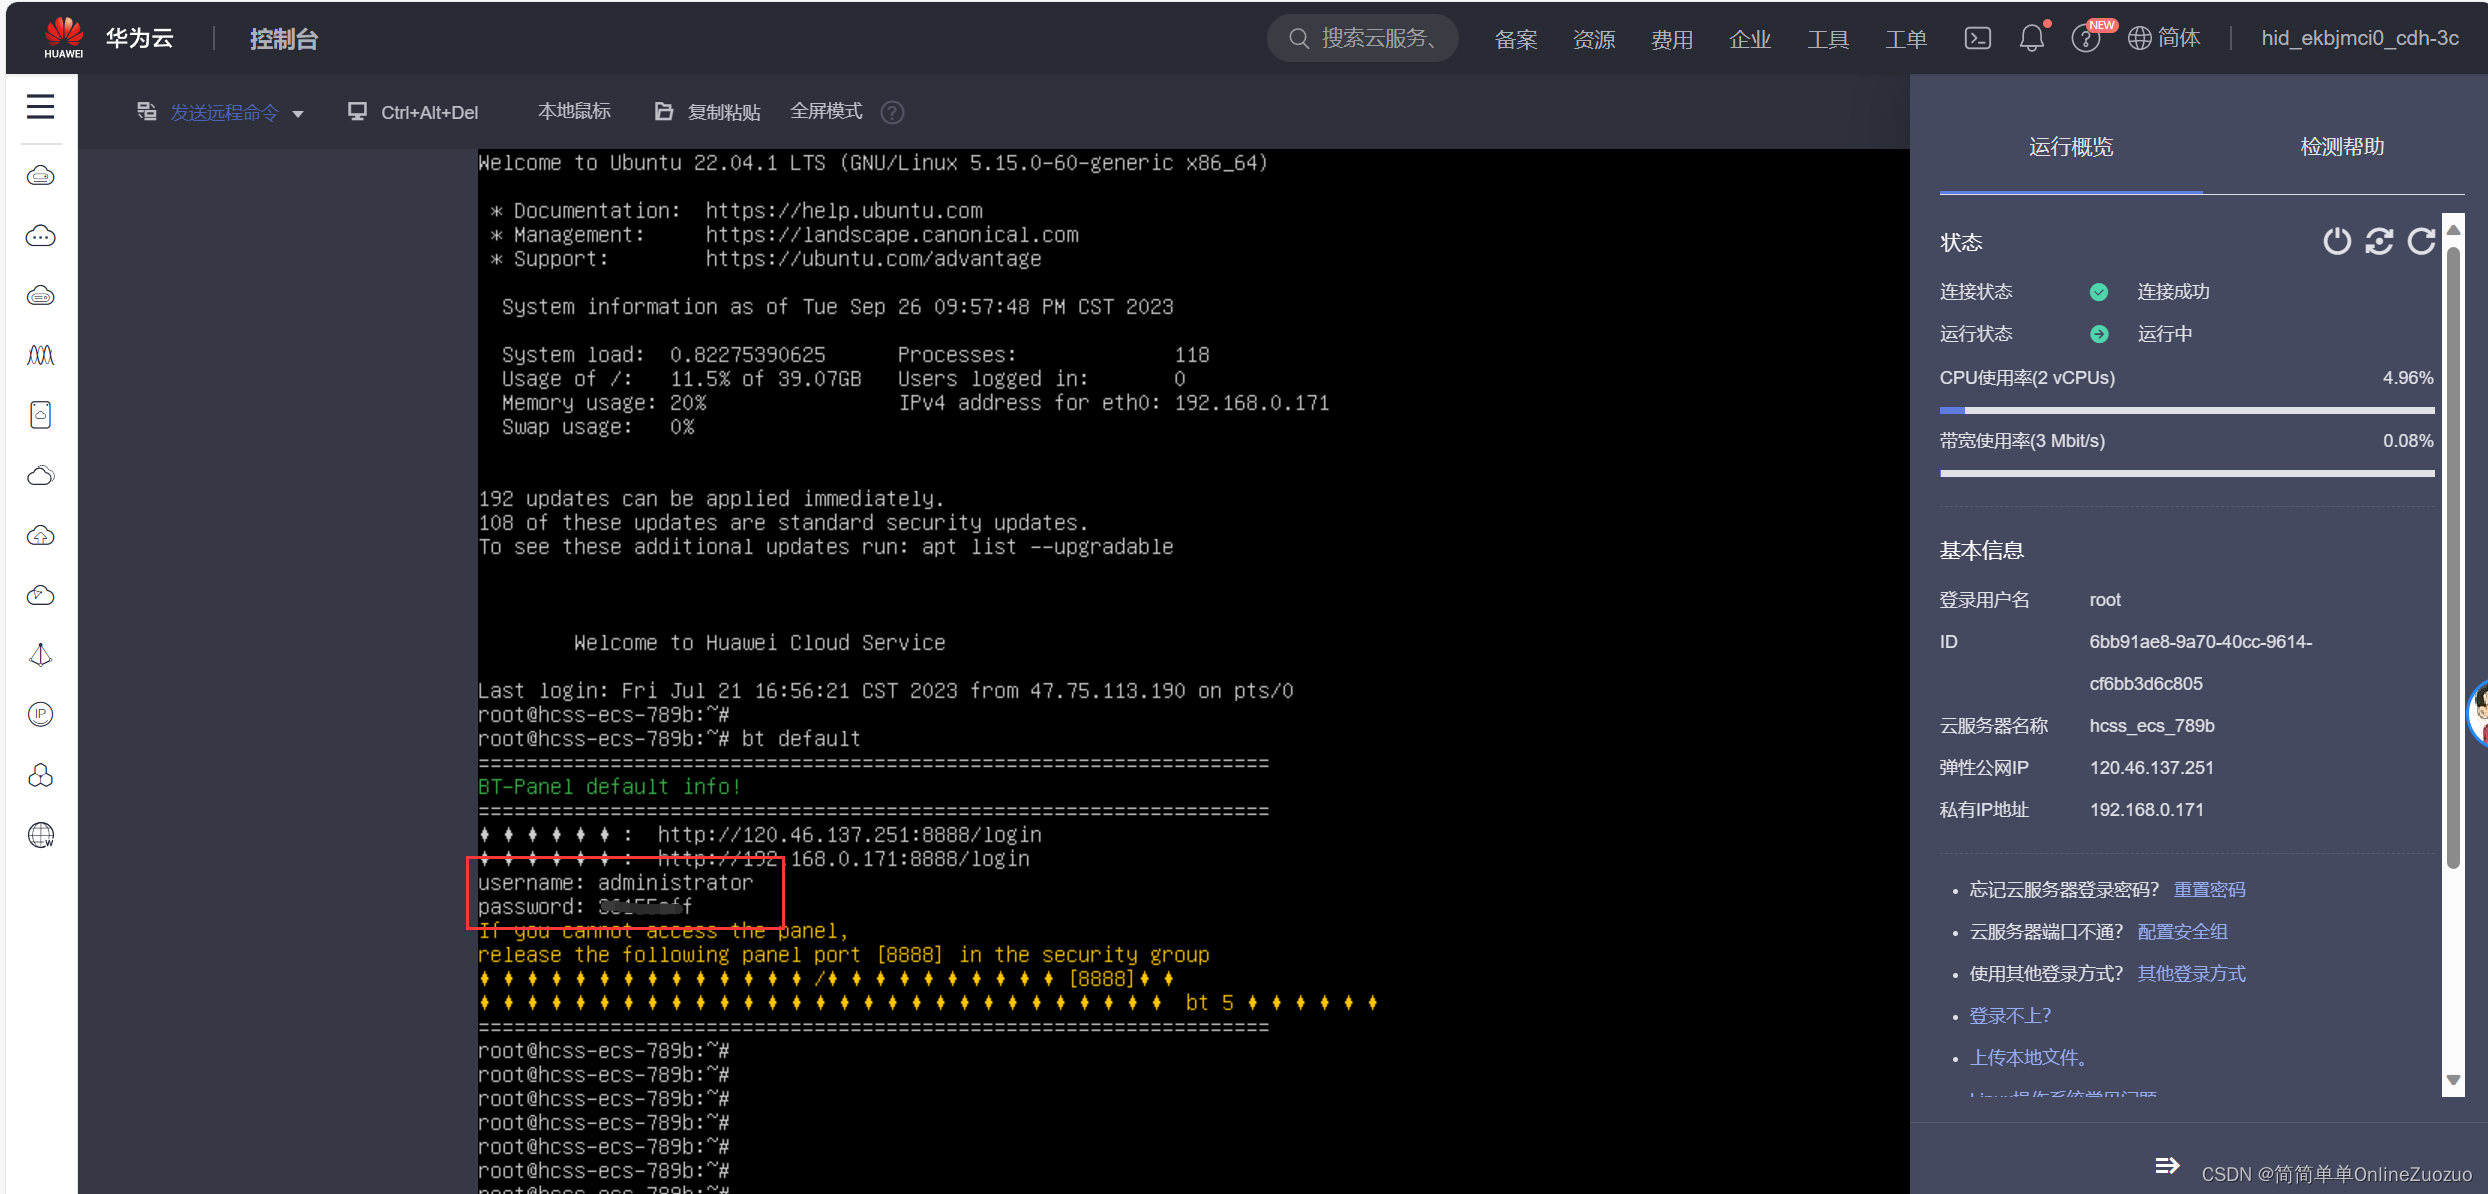
Task: Open the cluster hexagons sidebar icon
Action: [40, 775]
